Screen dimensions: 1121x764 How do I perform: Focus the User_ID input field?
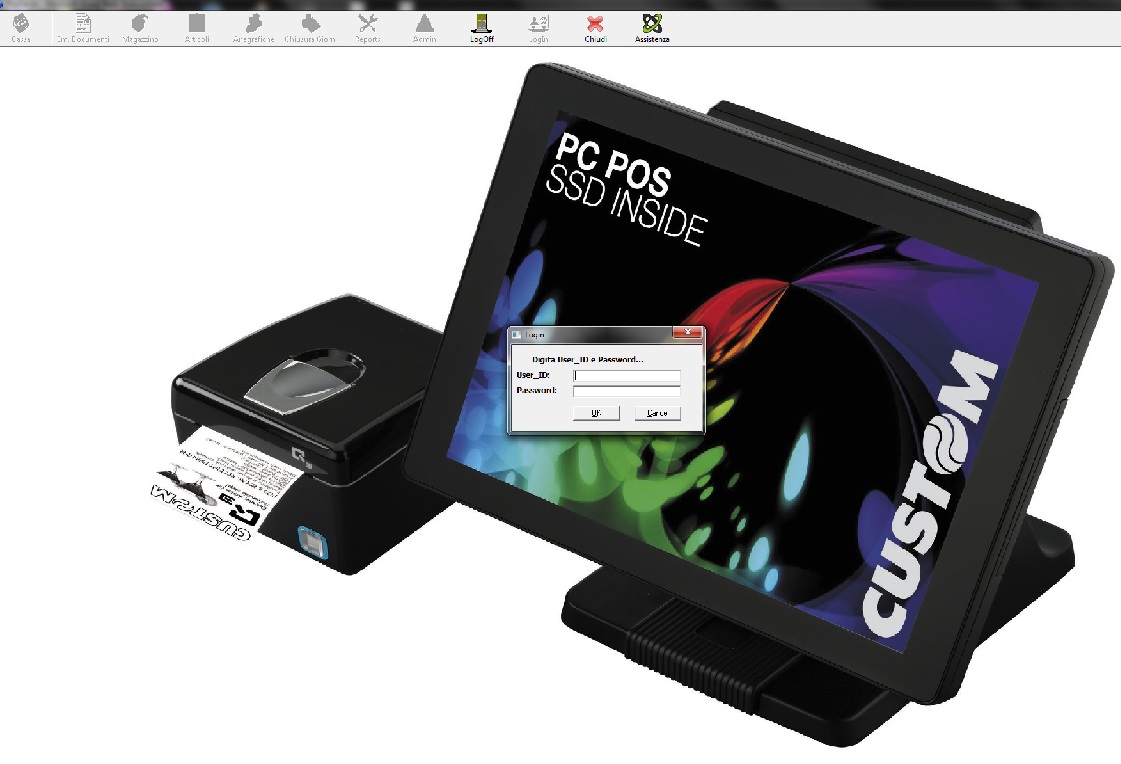[x=627, y=375]
